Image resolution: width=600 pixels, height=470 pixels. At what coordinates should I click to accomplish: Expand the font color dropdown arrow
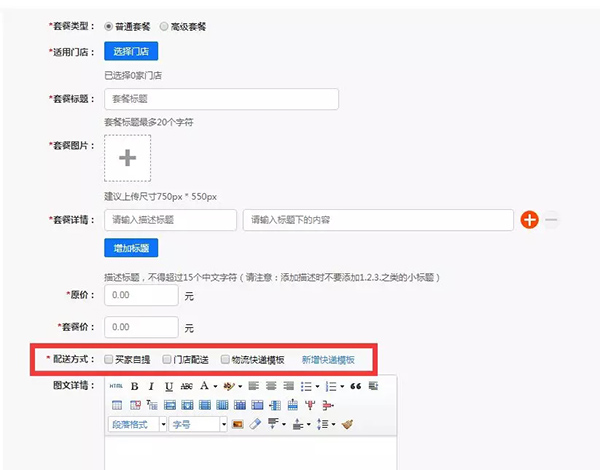click(x=215, y=386)
